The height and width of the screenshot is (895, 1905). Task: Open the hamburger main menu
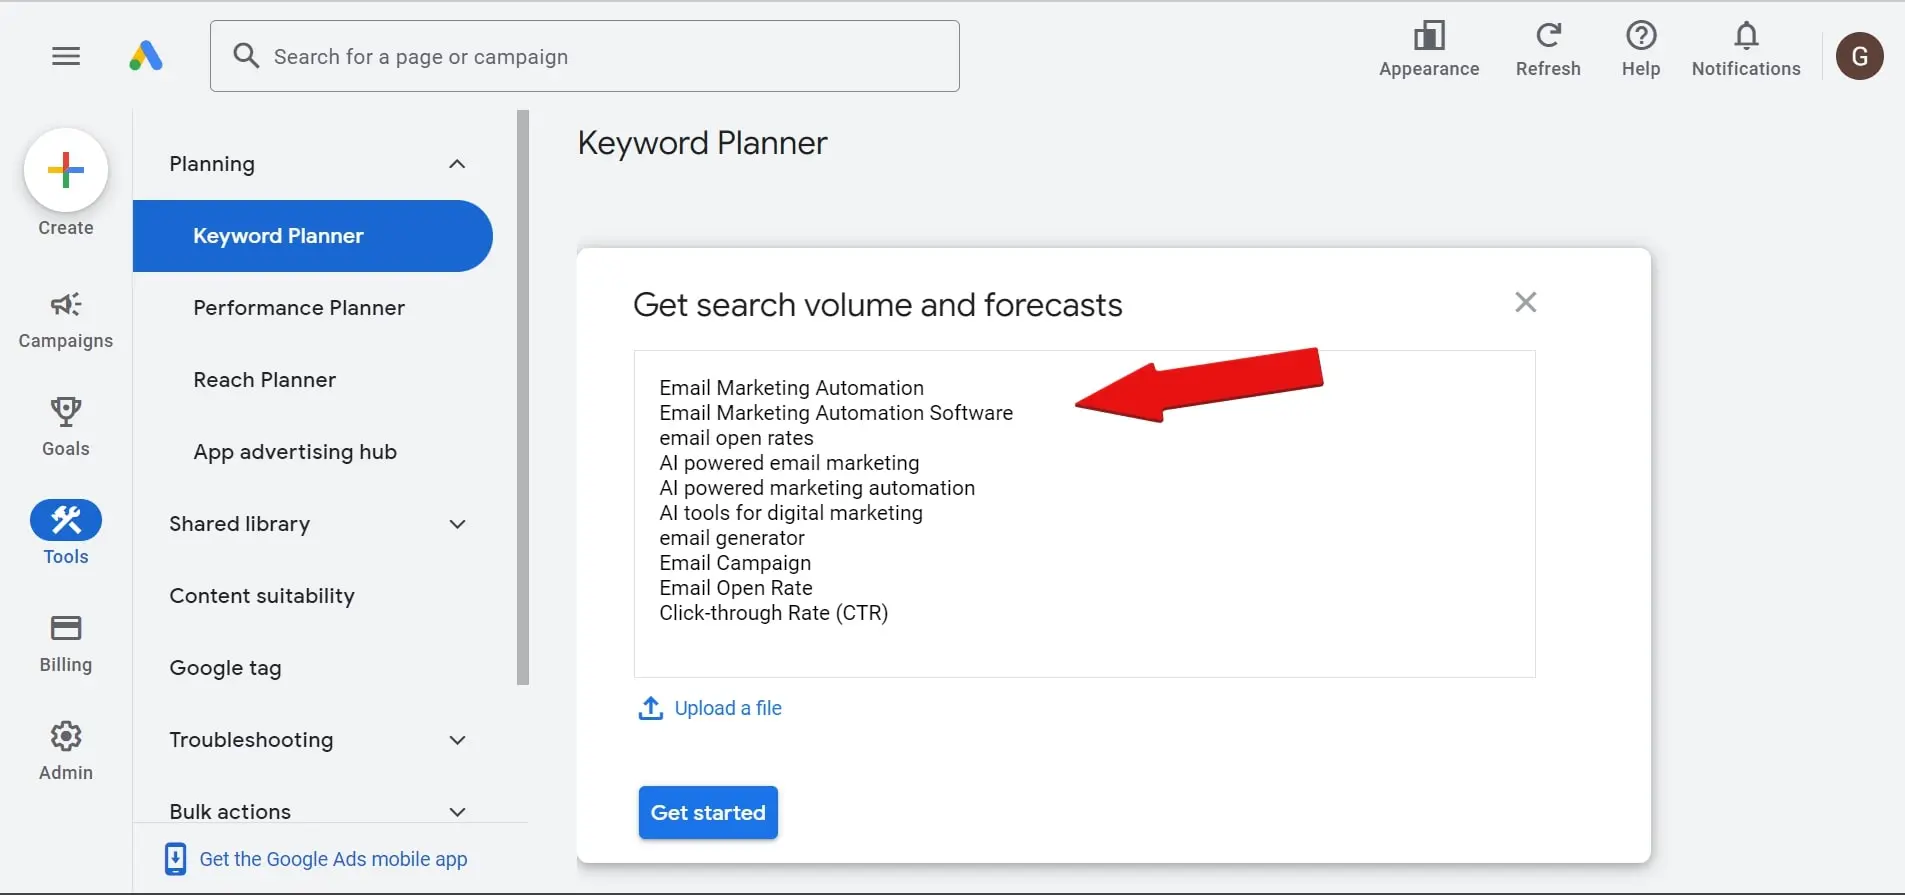pyautogui.click(x=66, y=56)
